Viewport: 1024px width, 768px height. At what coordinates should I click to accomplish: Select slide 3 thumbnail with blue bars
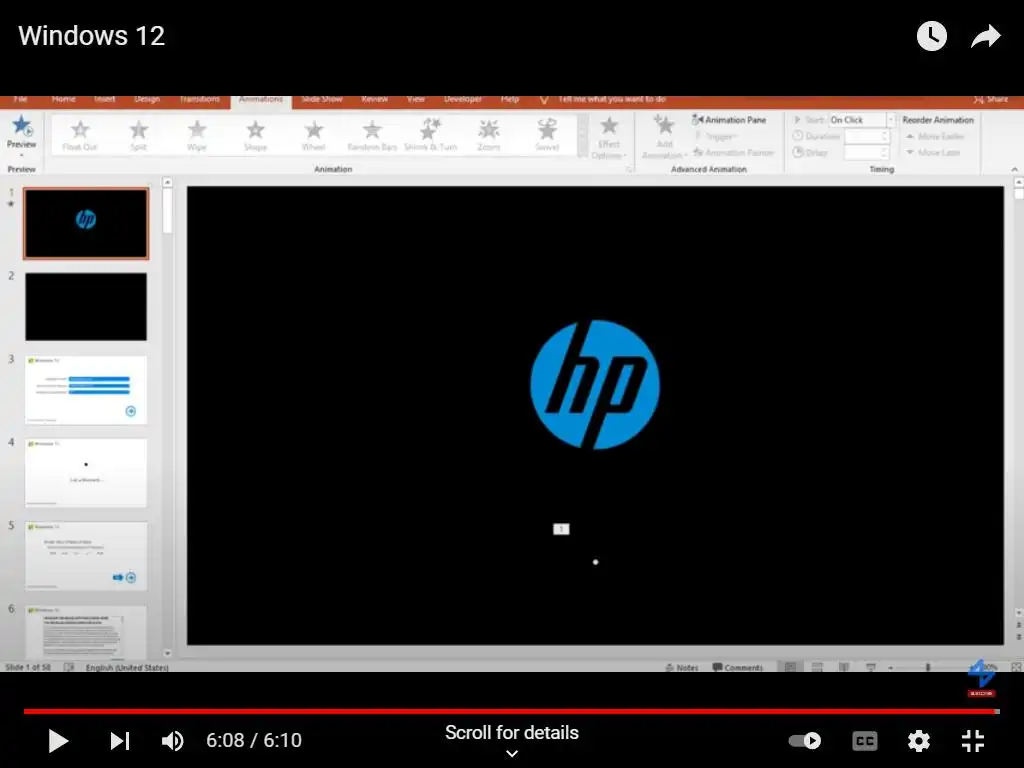tap(86, 390)
